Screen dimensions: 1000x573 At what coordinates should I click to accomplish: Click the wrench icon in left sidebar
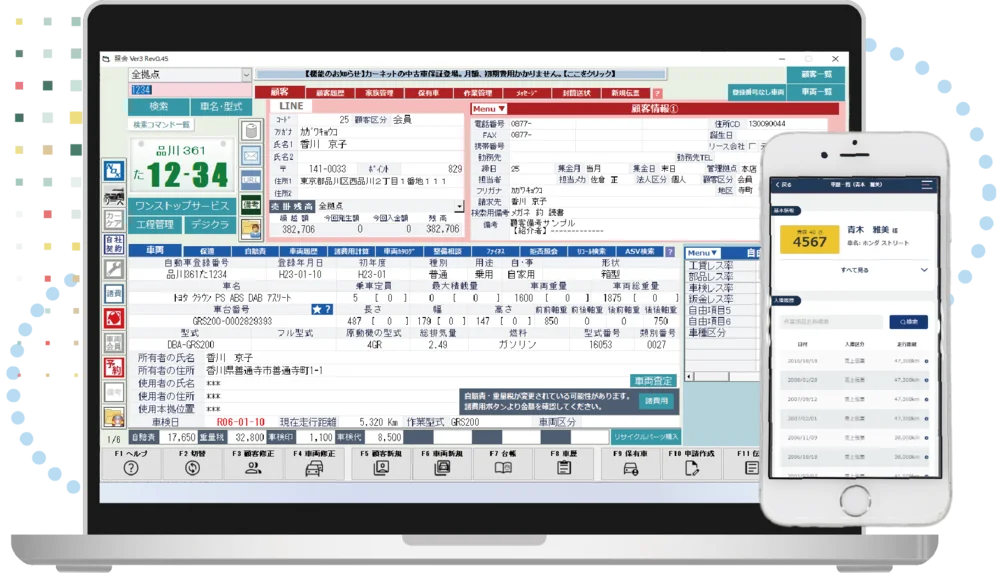(114, 269)
